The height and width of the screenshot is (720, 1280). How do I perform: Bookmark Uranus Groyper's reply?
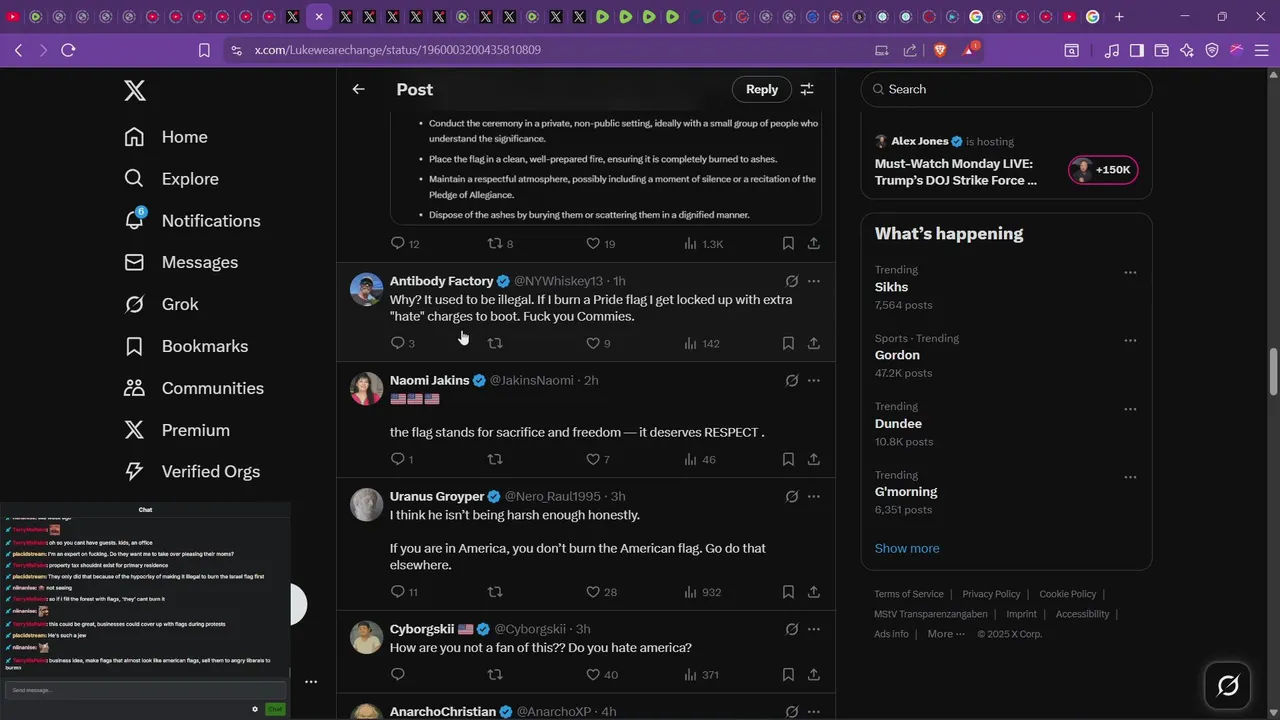788,592
